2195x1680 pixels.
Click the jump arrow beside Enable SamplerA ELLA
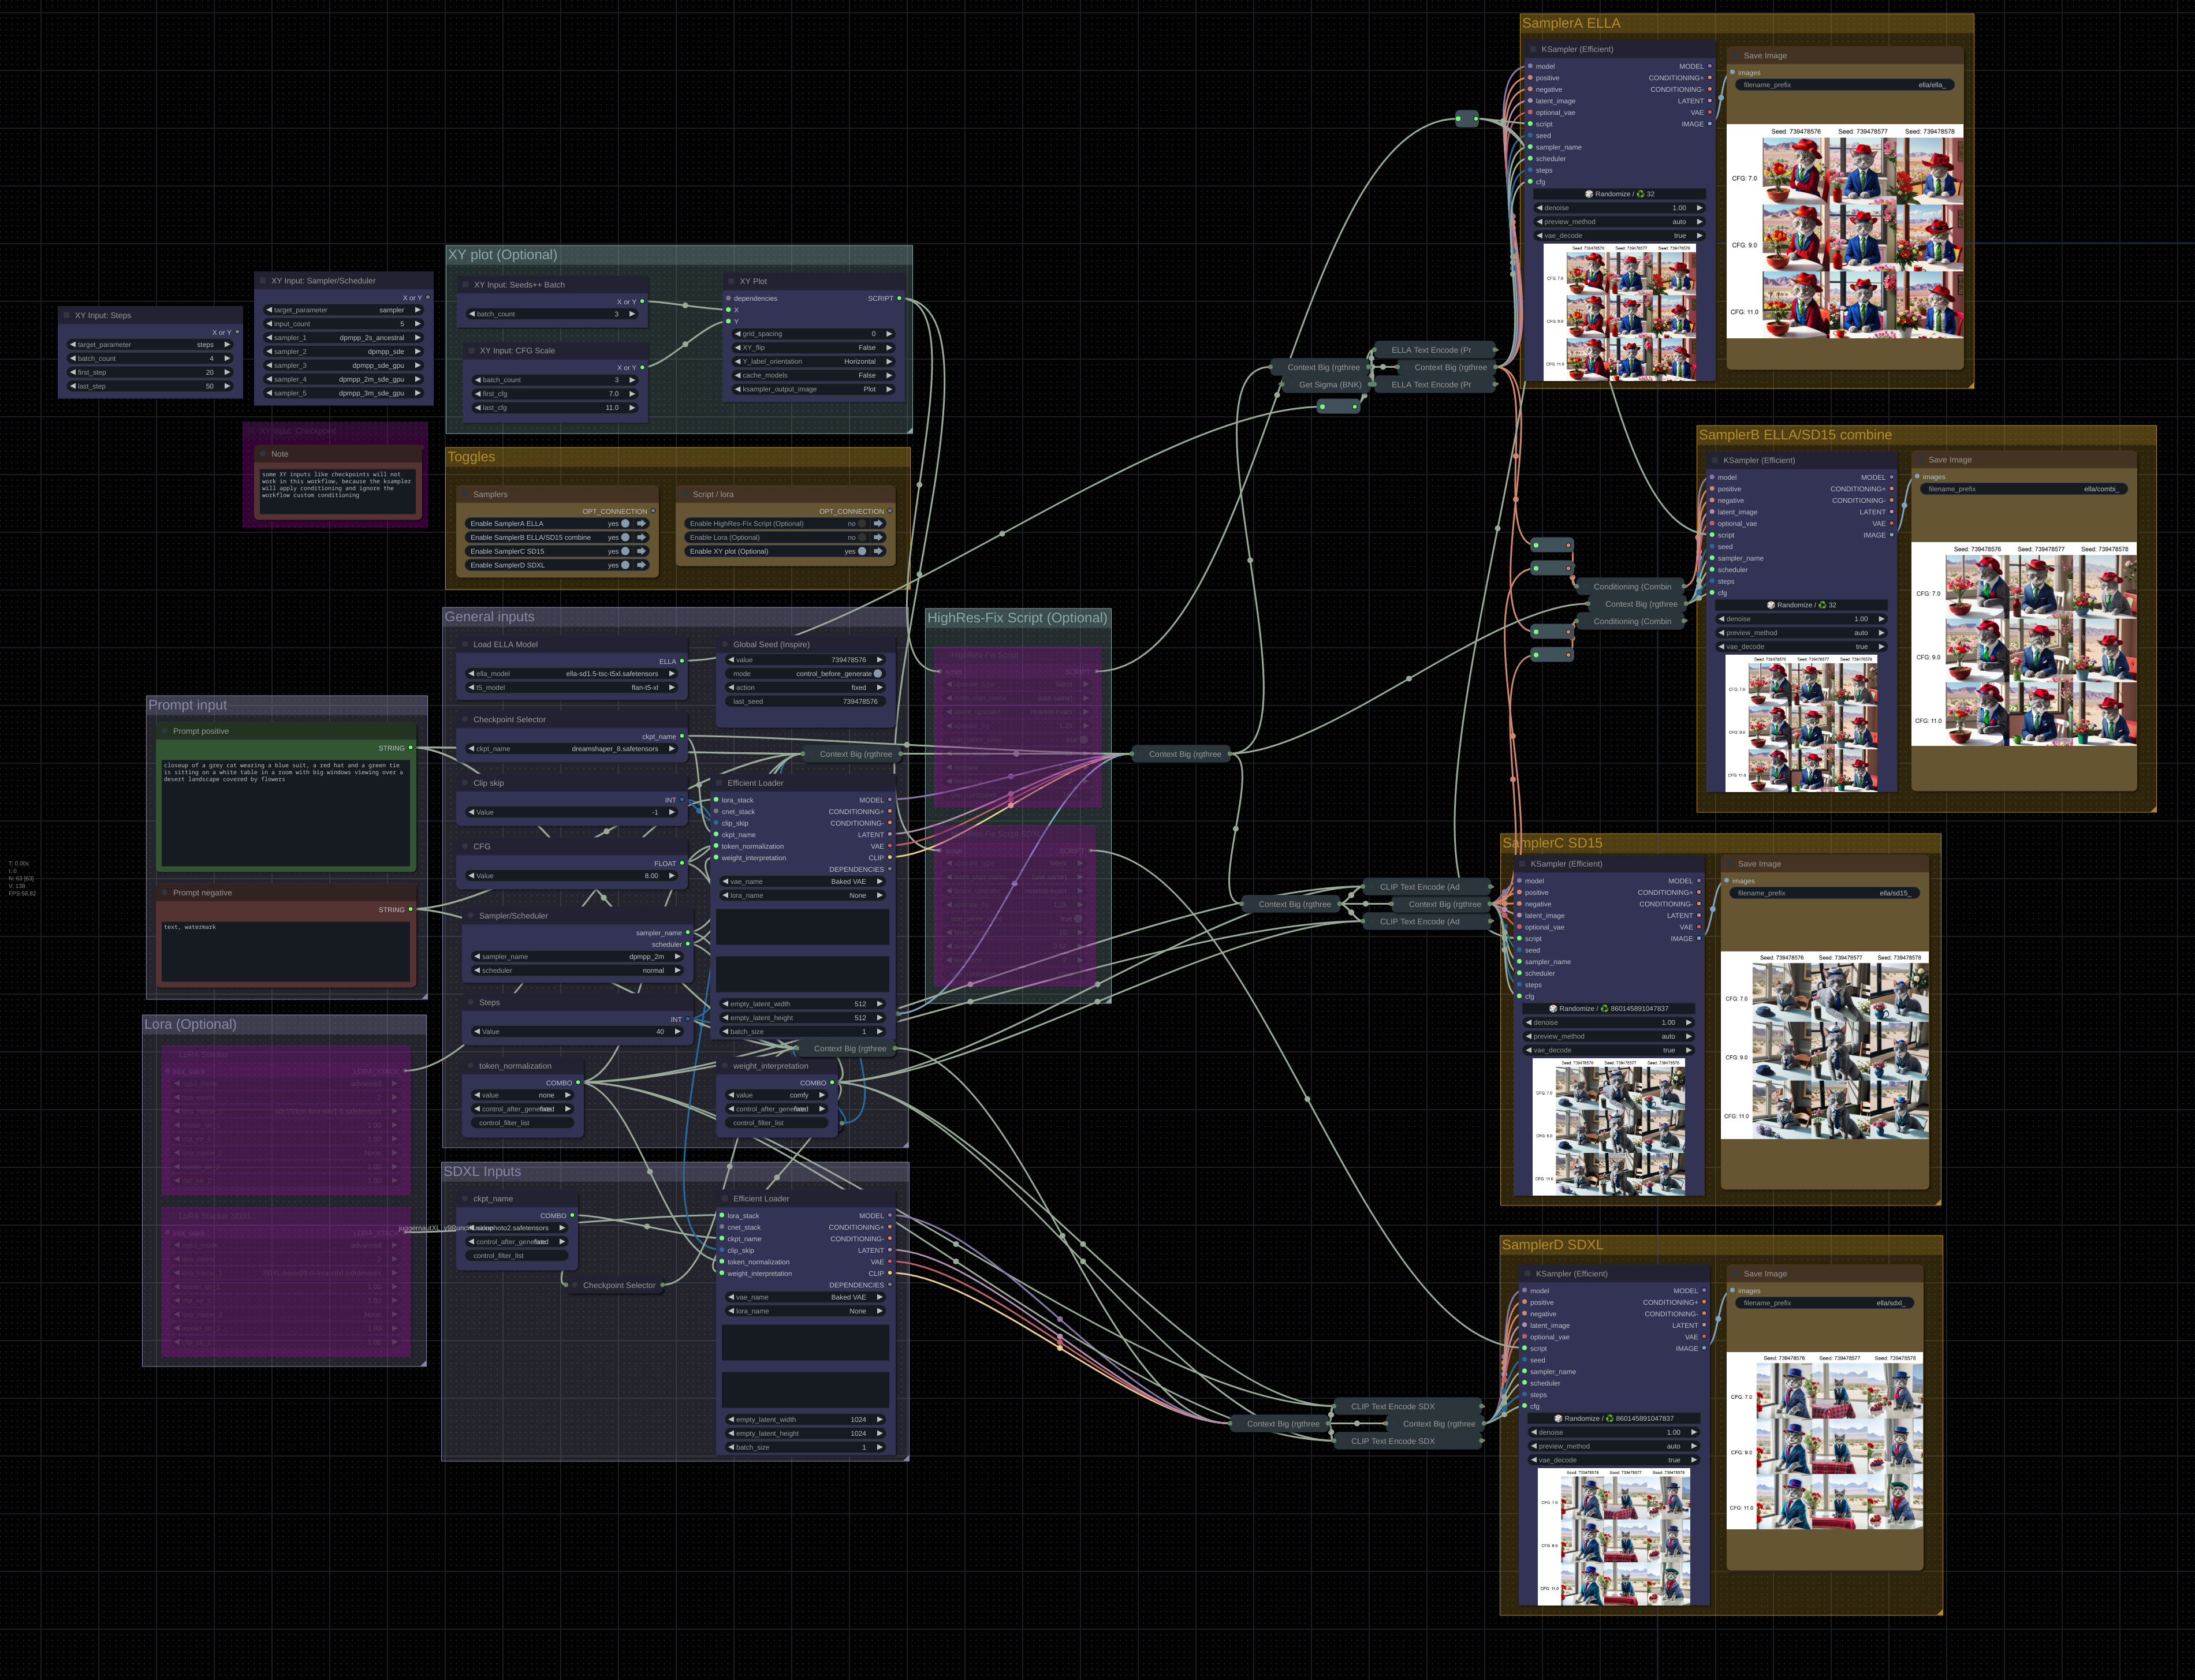pos(642,523)
